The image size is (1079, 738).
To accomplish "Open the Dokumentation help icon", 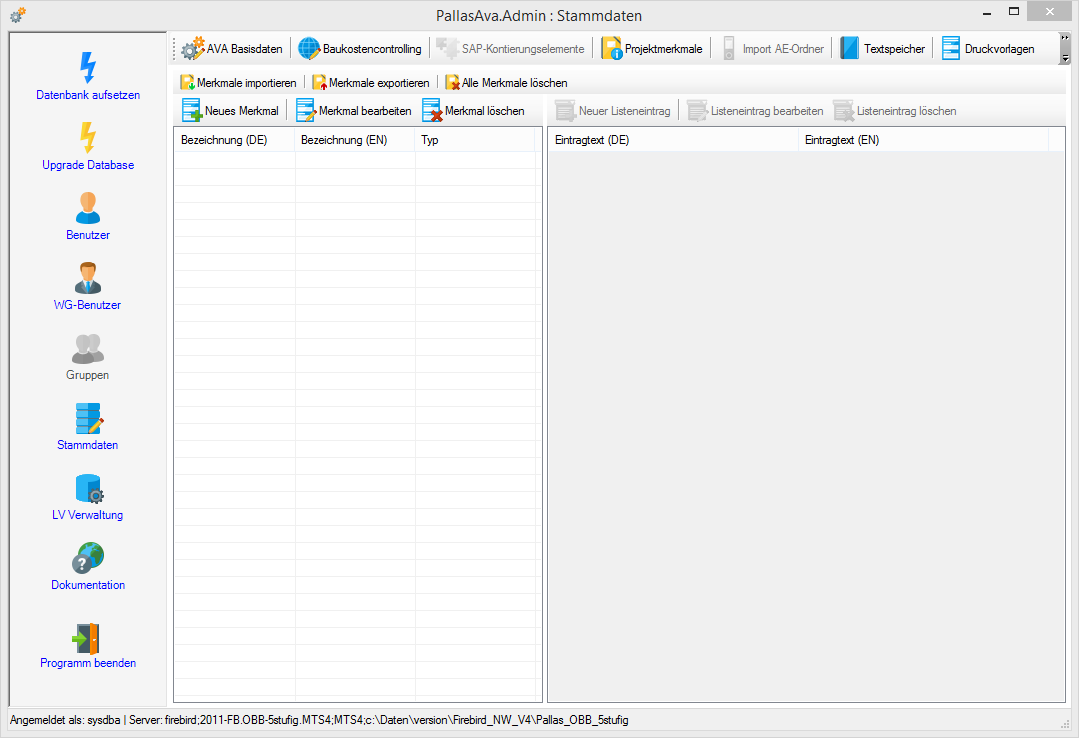I will tap(87, 558).
